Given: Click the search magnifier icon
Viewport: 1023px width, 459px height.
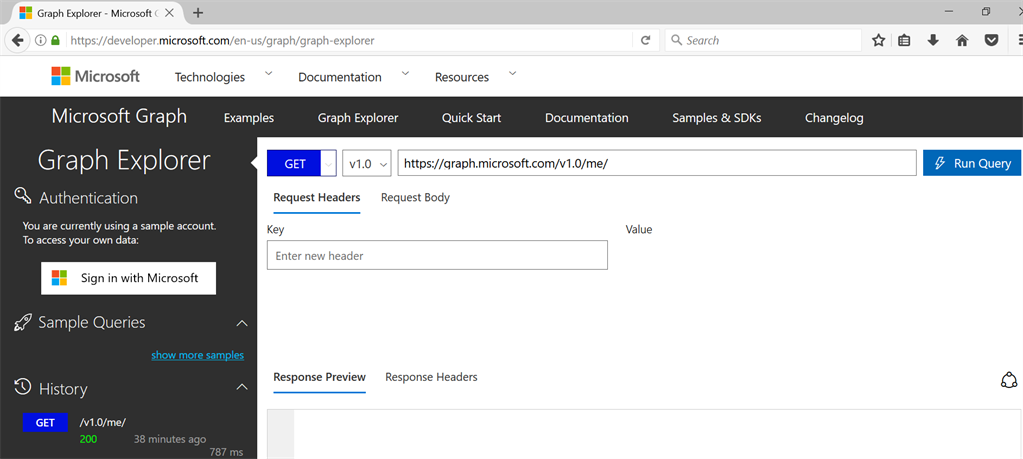Looking at the screenshot, I should click(x=677, y=40).
